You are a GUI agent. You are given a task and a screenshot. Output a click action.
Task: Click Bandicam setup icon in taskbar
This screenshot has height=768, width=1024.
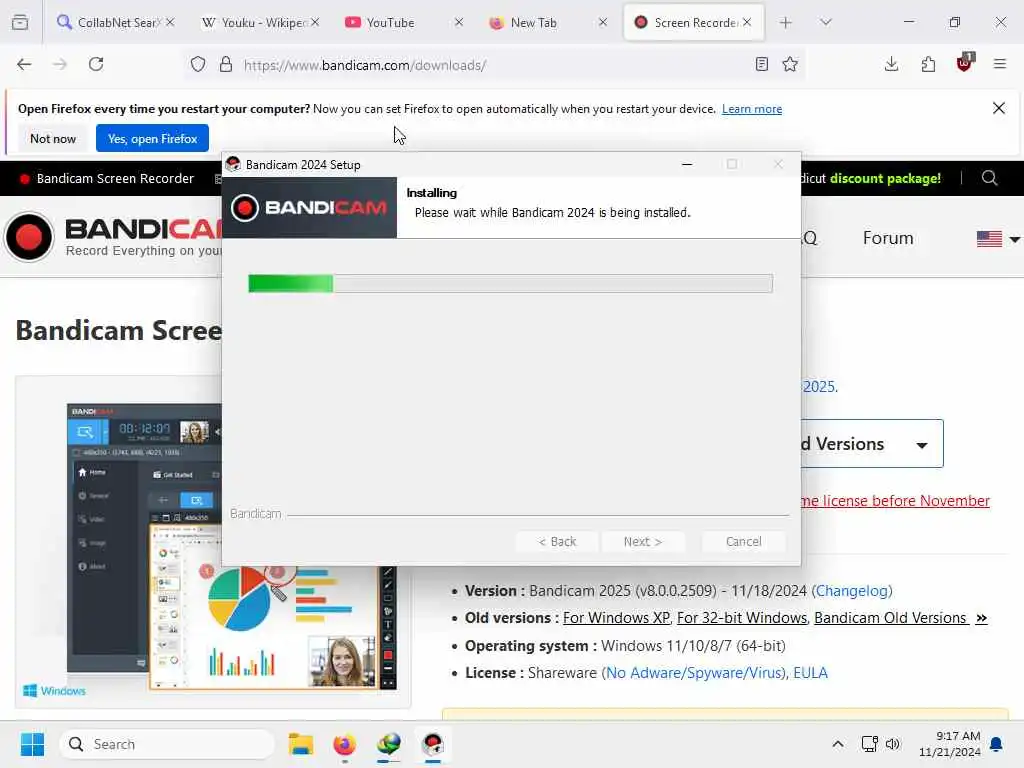click(432, 744)
